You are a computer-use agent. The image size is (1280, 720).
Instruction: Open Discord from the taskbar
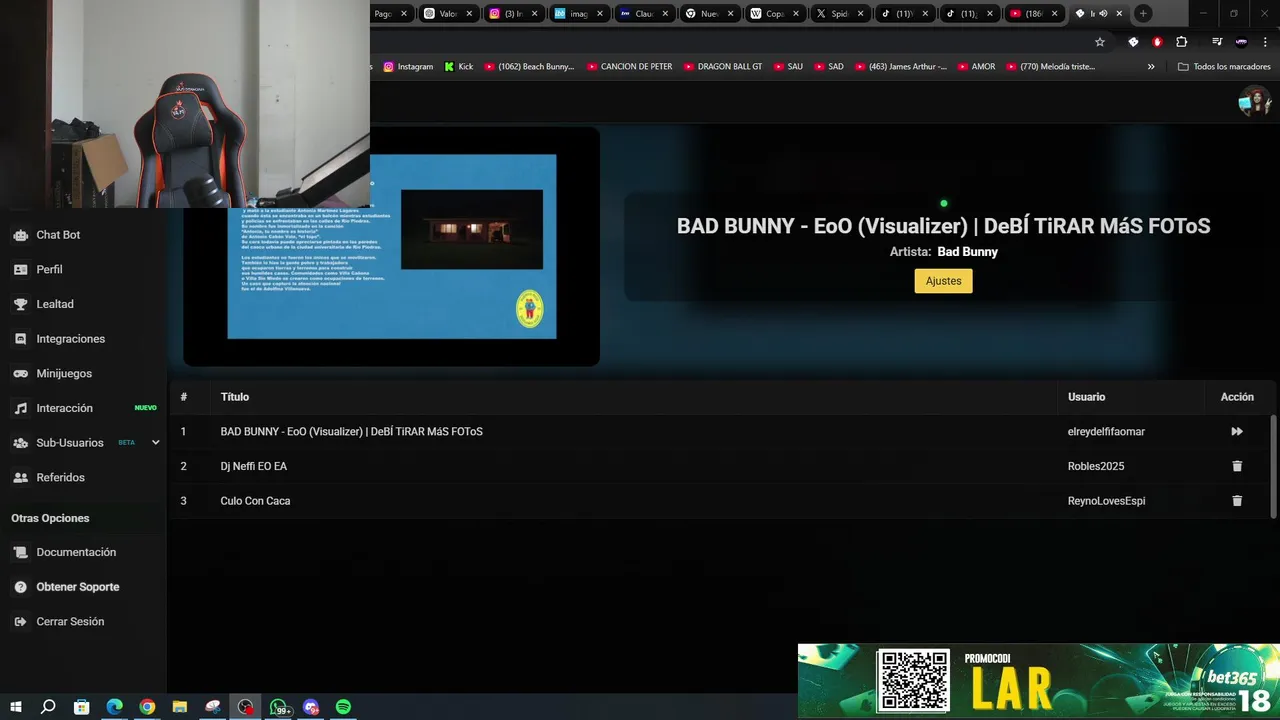pyautogui.click(x=311, y=707)
